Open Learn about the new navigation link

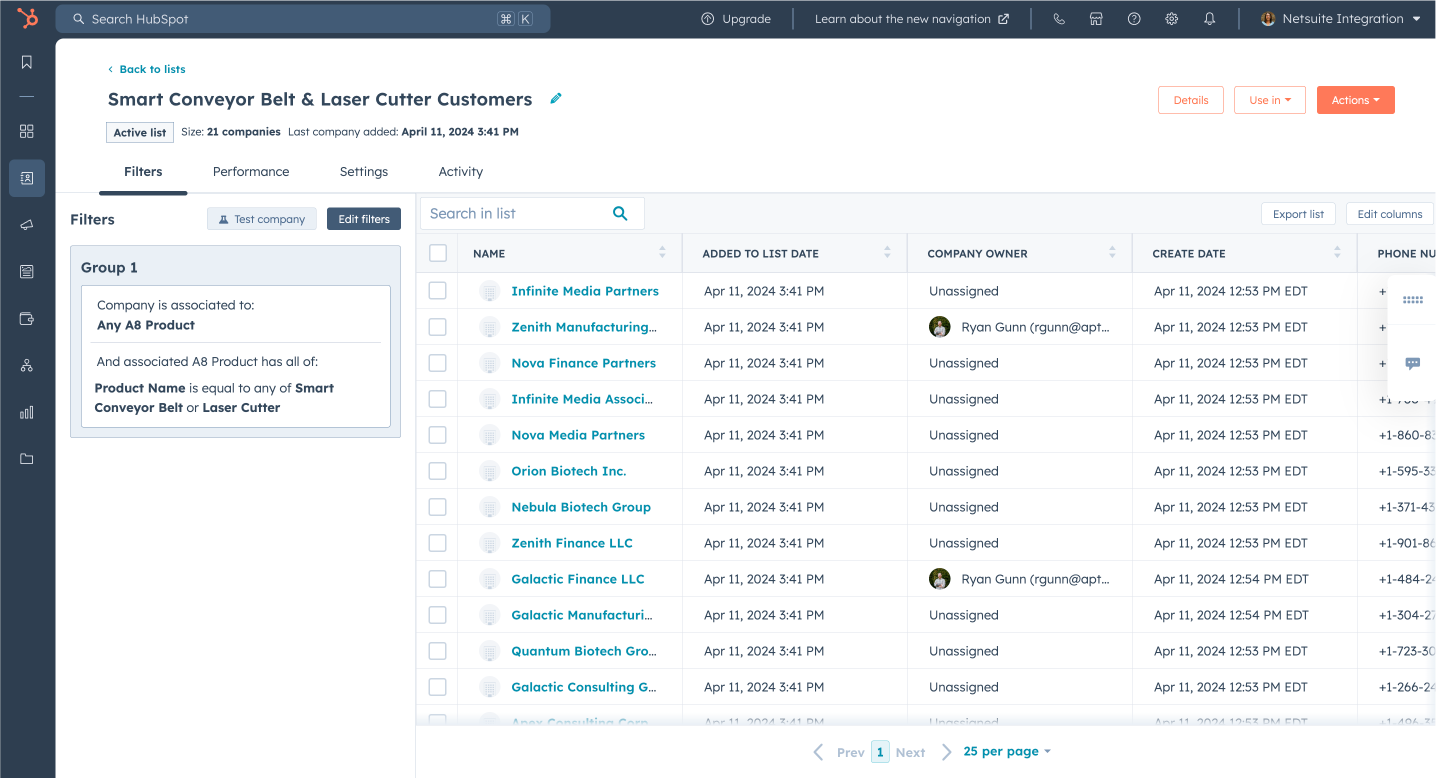911,19
